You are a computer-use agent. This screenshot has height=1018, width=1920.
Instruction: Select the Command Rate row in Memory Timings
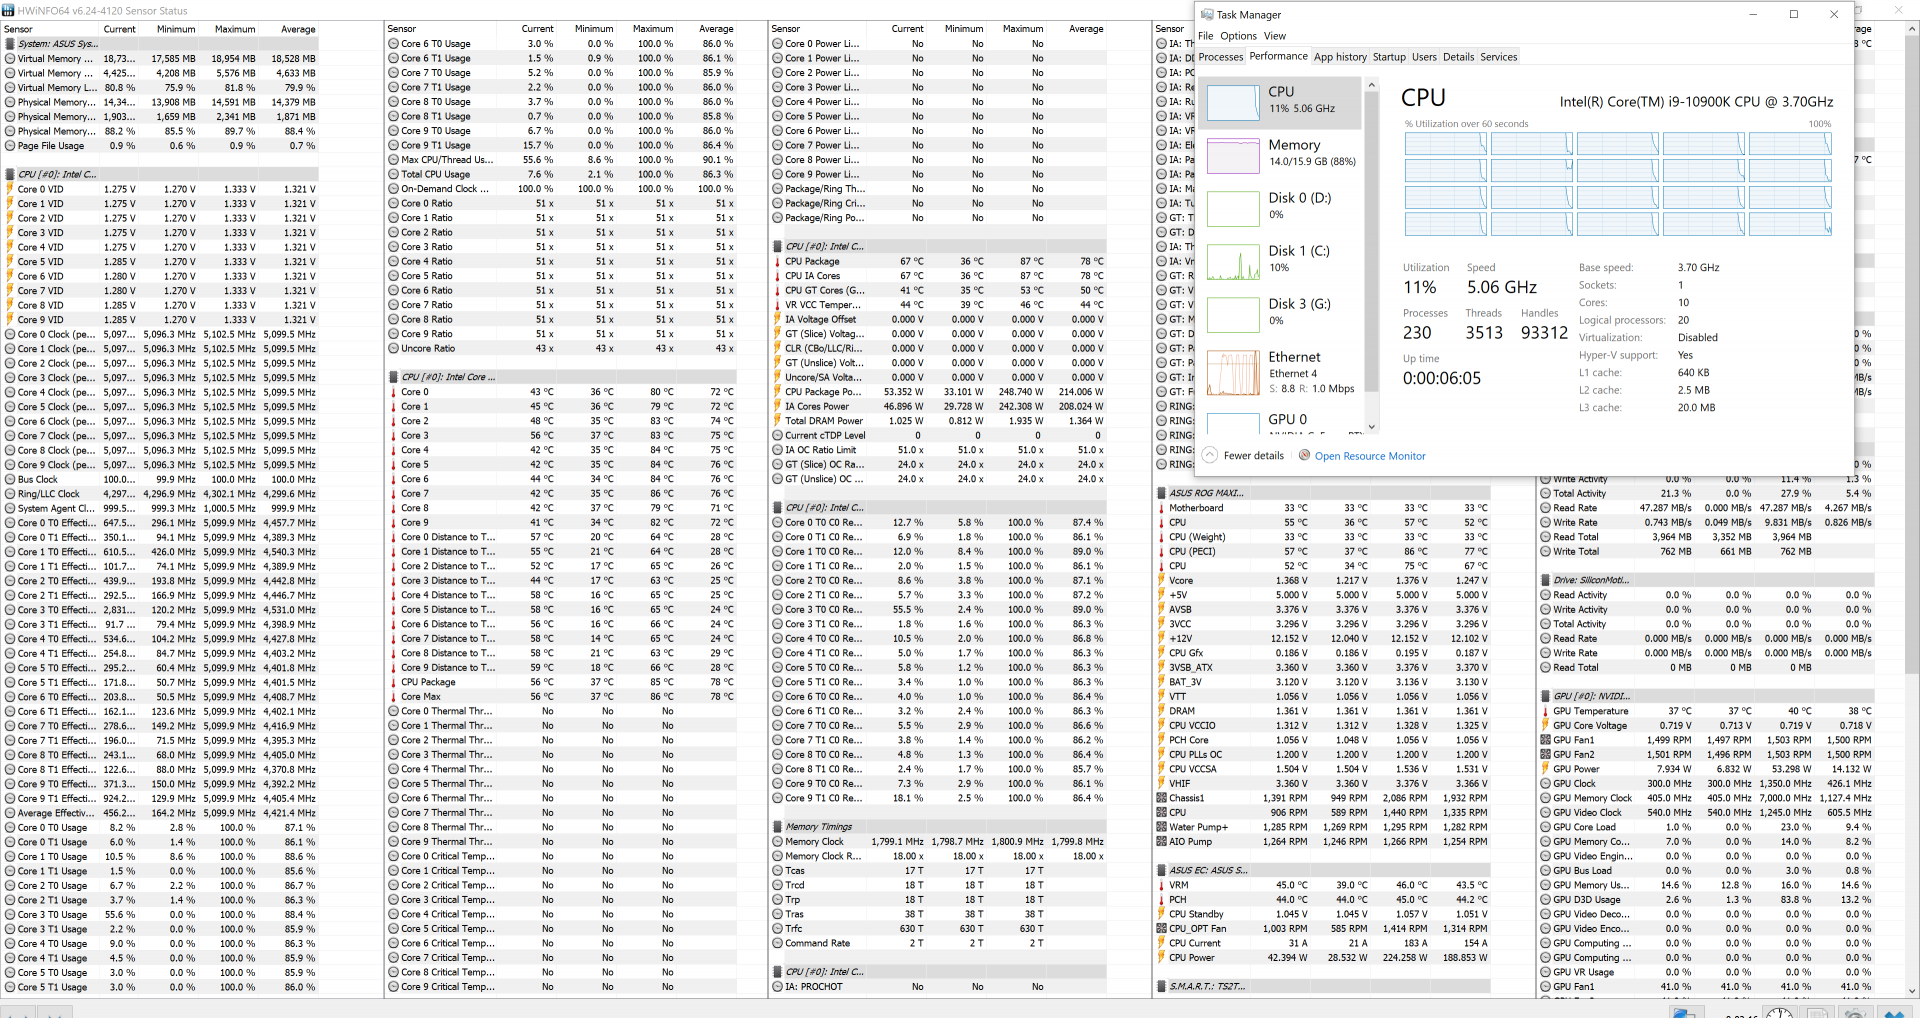point(939,943)
